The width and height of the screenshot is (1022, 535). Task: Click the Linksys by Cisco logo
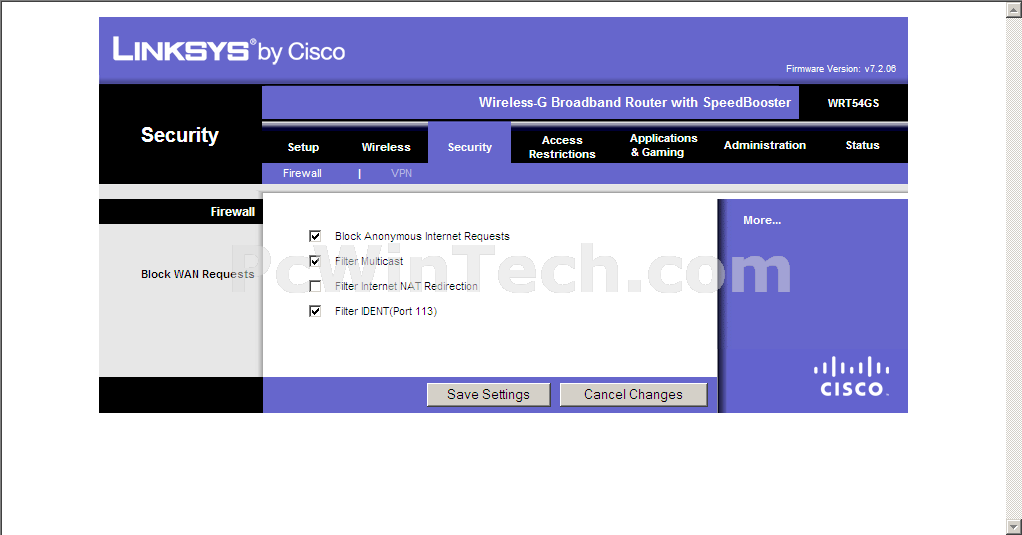pos(229,50)
